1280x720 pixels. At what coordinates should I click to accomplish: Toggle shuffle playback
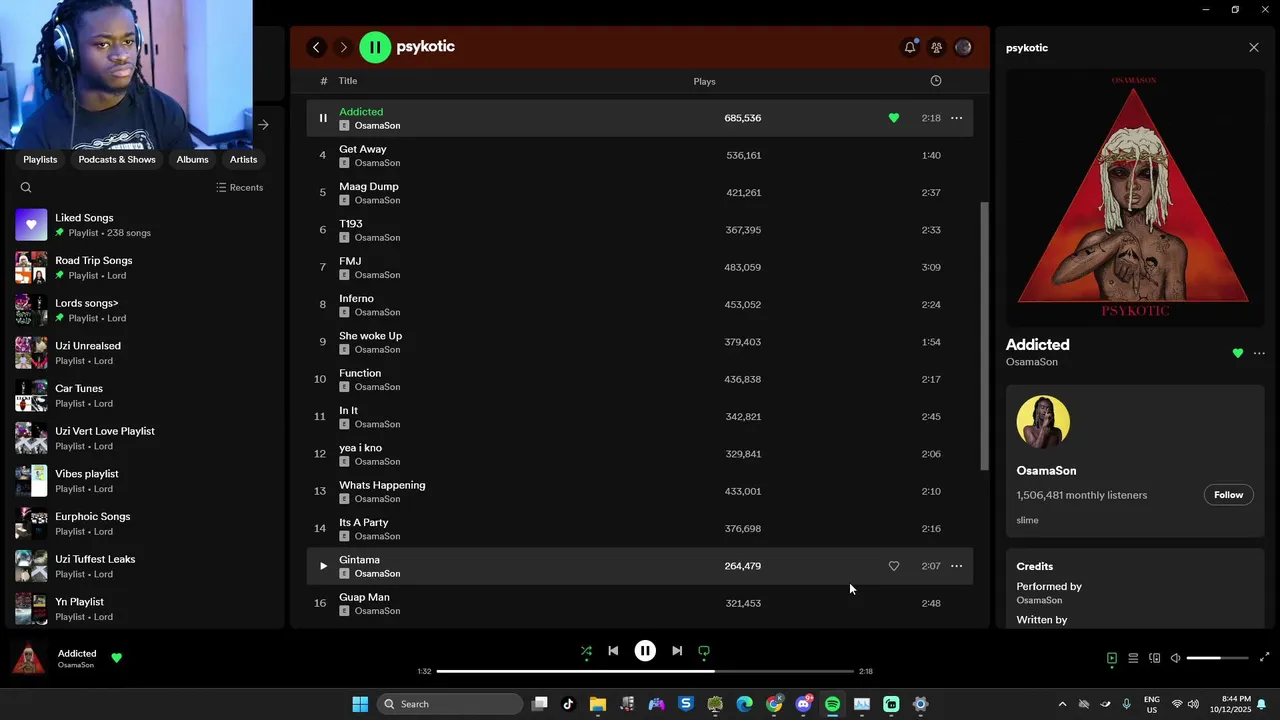tap(586, 651)
